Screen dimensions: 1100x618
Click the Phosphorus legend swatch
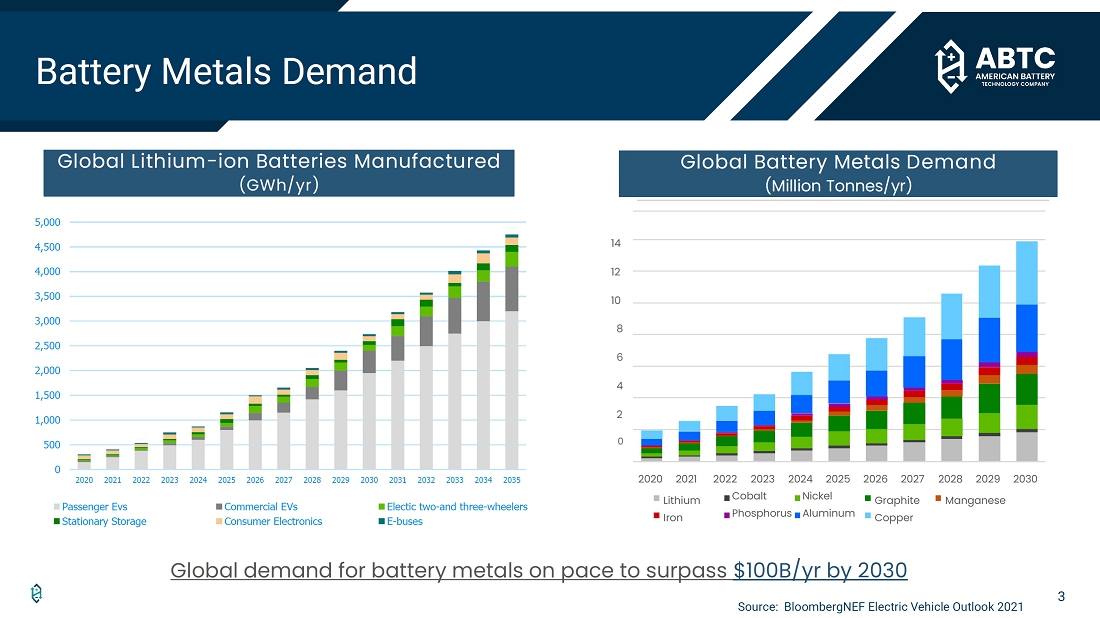point(727,514)
